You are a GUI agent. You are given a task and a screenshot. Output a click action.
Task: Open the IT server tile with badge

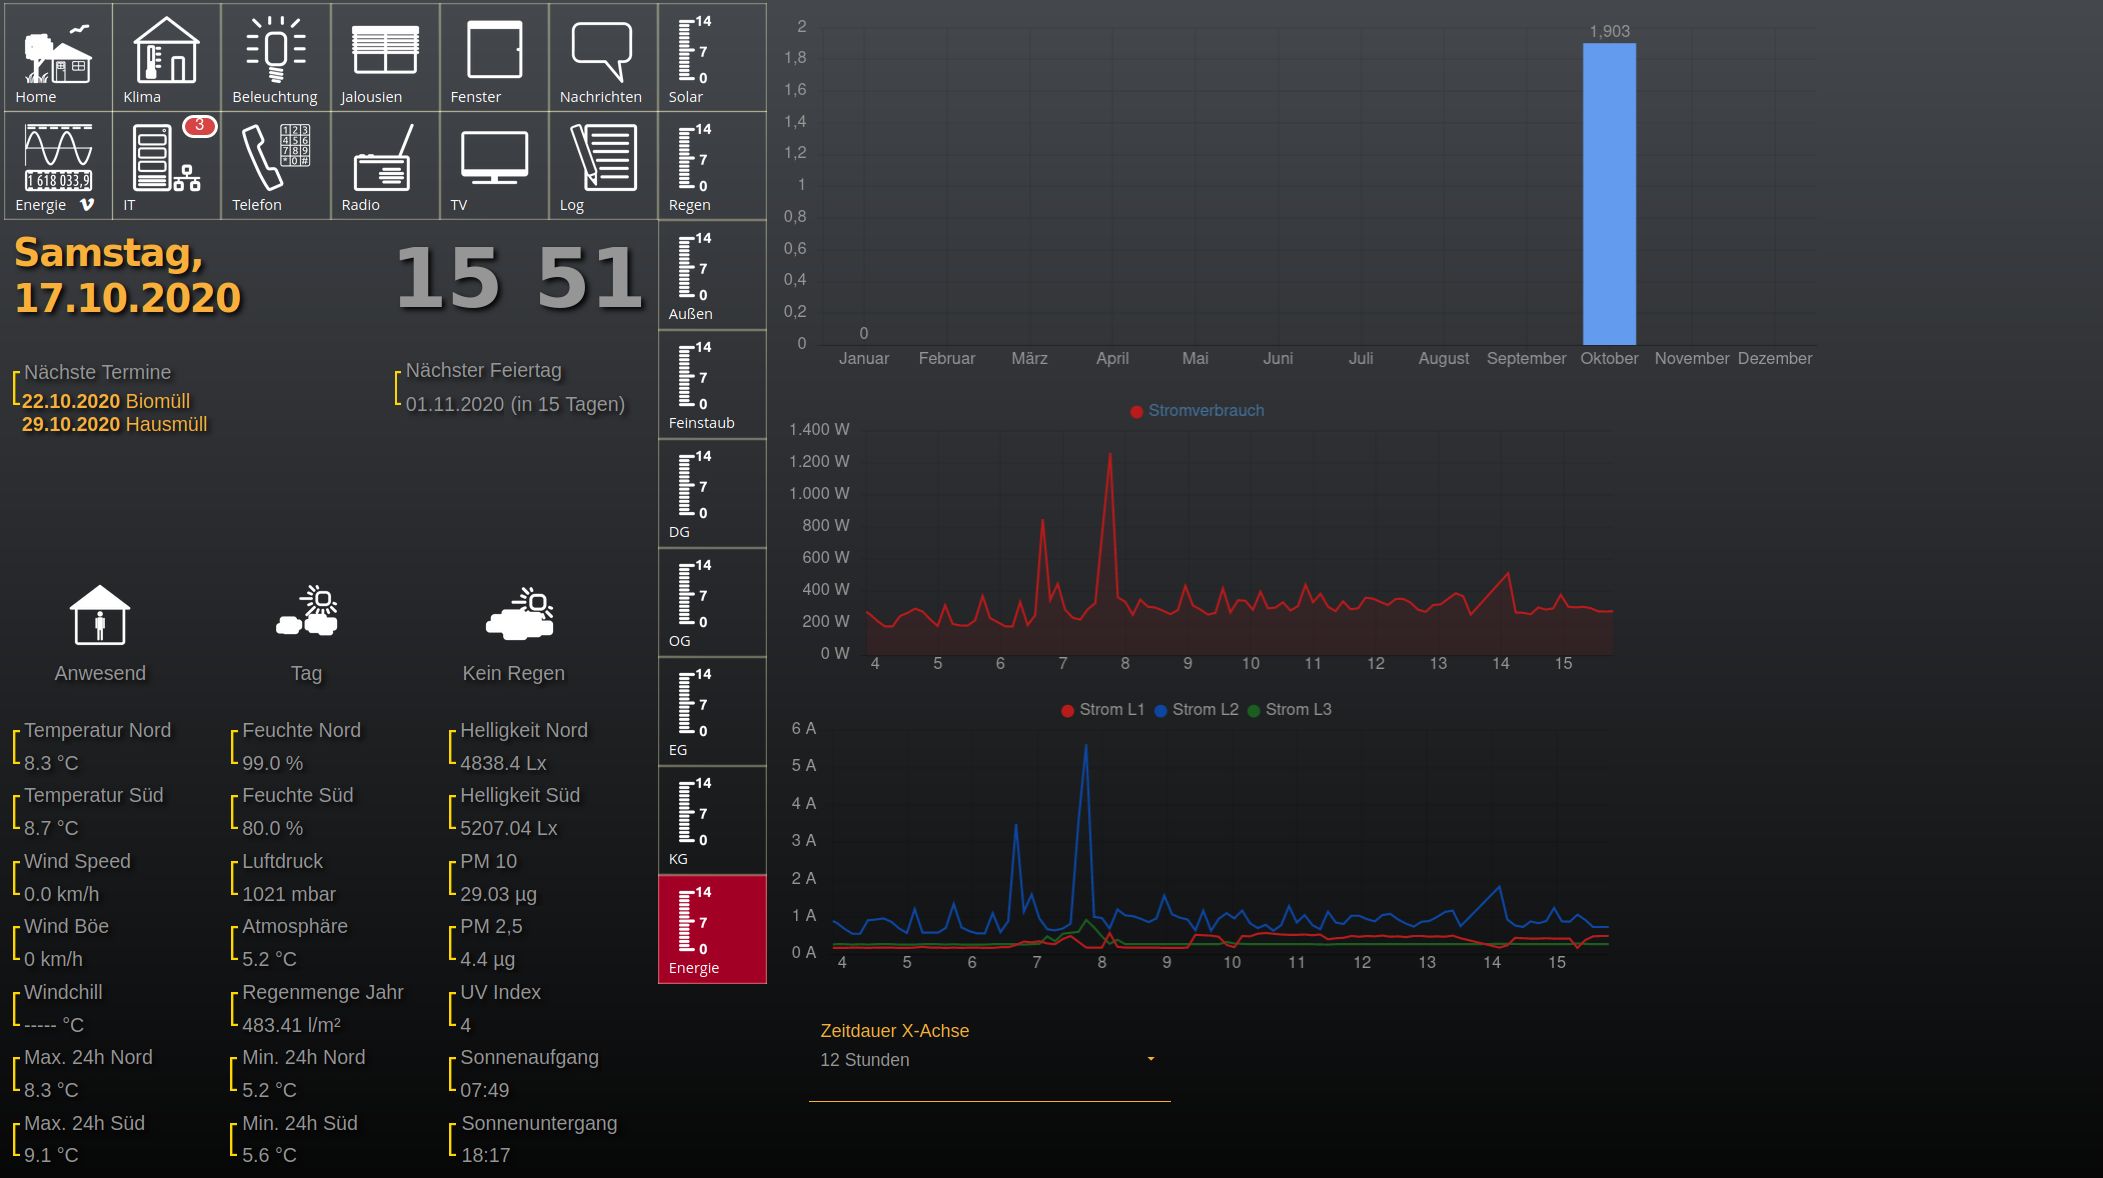click(166, 165)
